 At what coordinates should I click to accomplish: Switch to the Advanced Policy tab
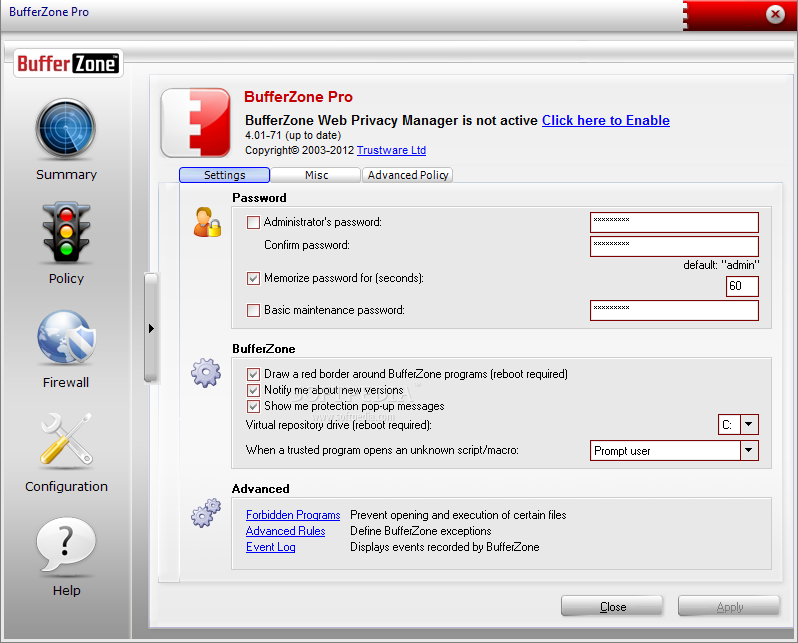tap(408, 175)
